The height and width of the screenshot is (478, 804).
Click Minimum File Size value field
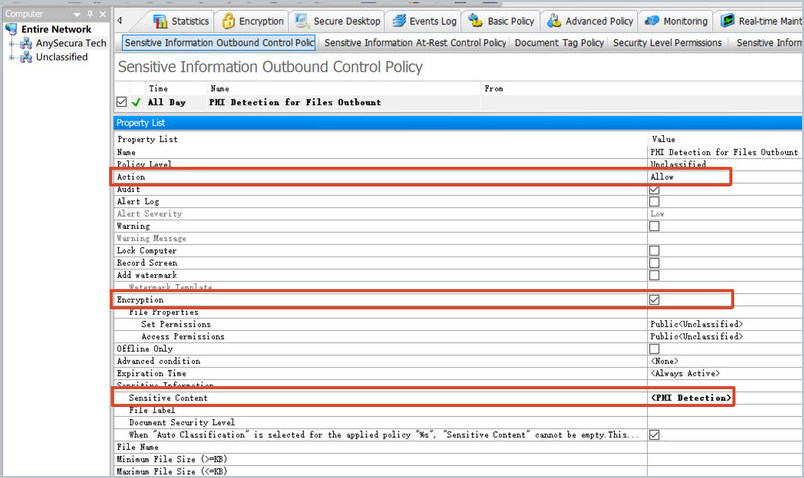[726, 460]
